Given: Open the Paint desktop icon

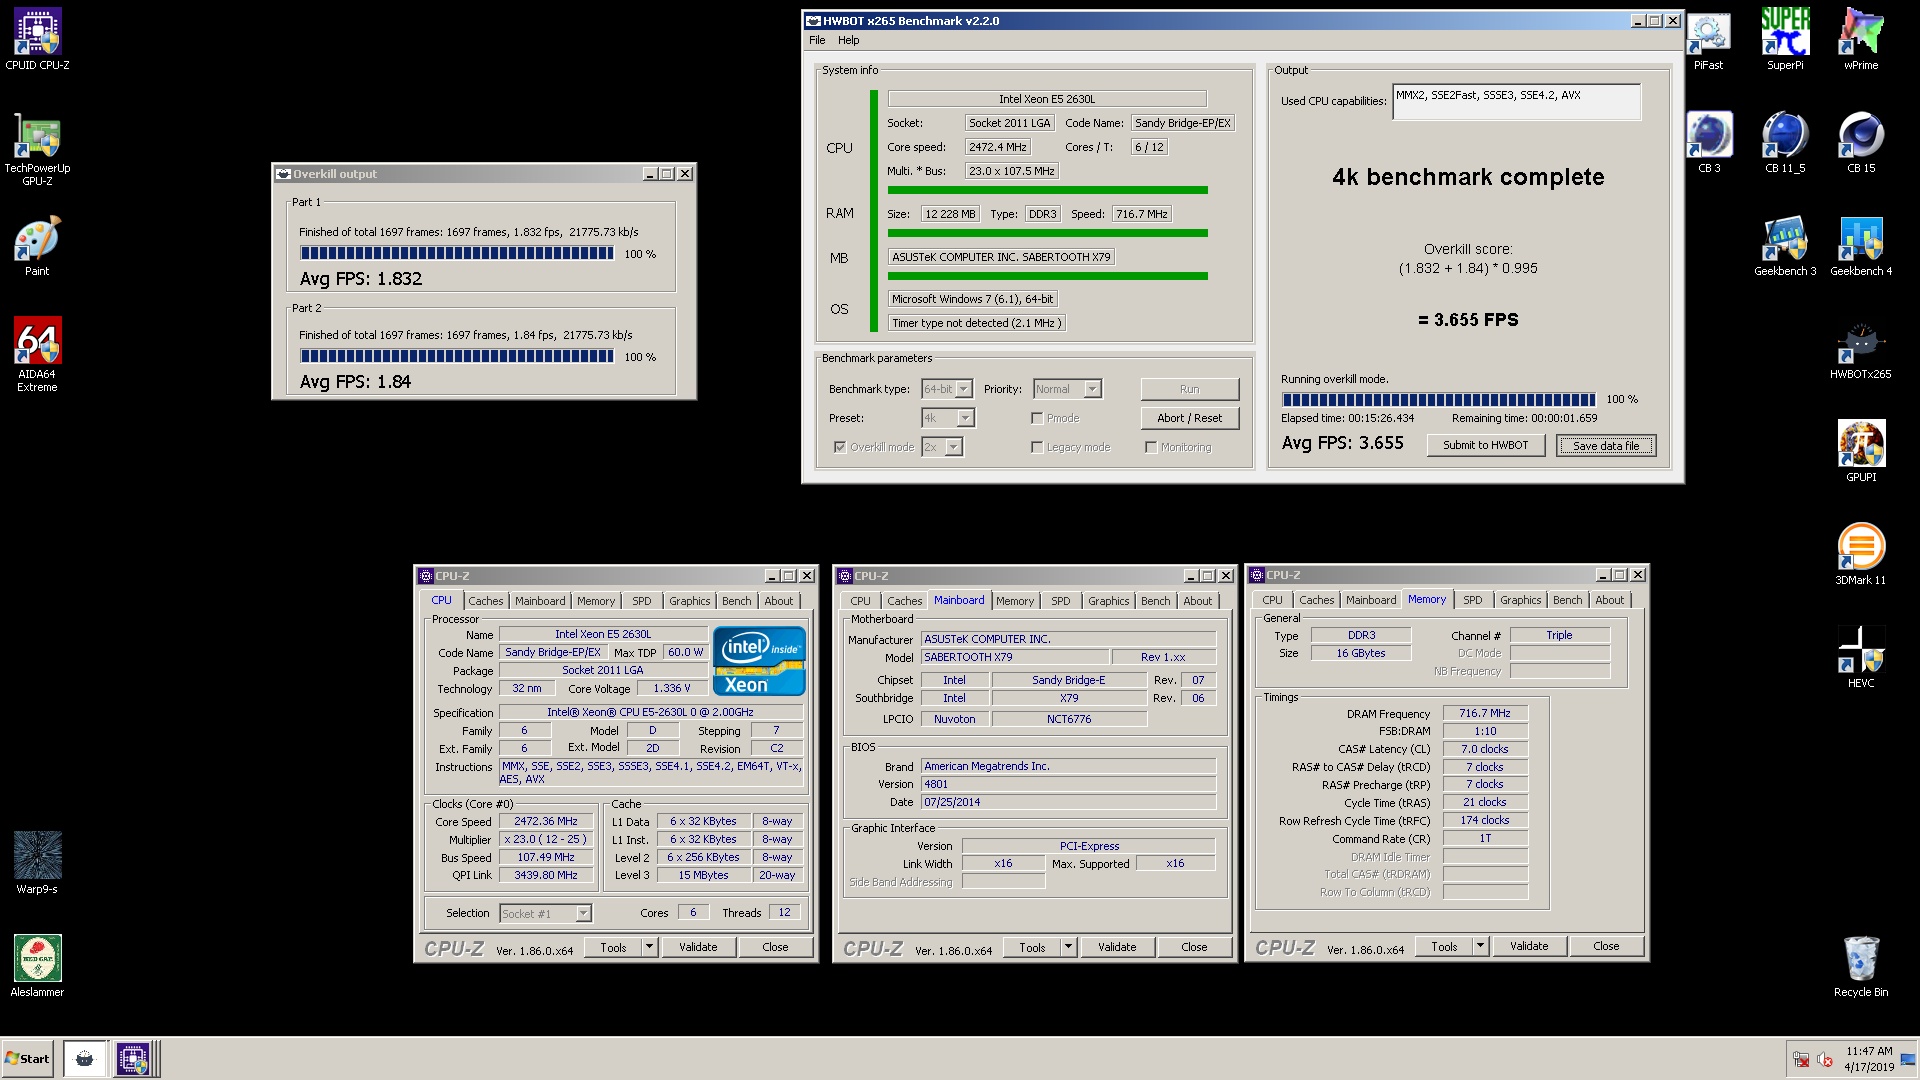Looking at the screenshot, I should (x=37, y=246).
